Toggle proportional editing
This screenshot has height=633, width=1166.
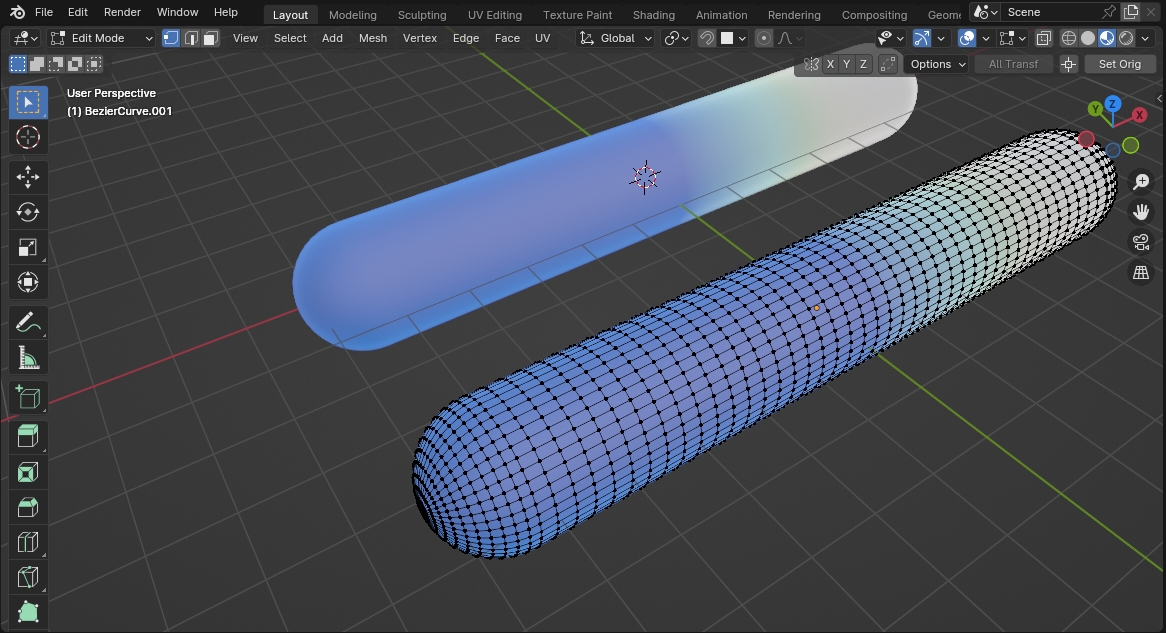click(x=765, y=38)
